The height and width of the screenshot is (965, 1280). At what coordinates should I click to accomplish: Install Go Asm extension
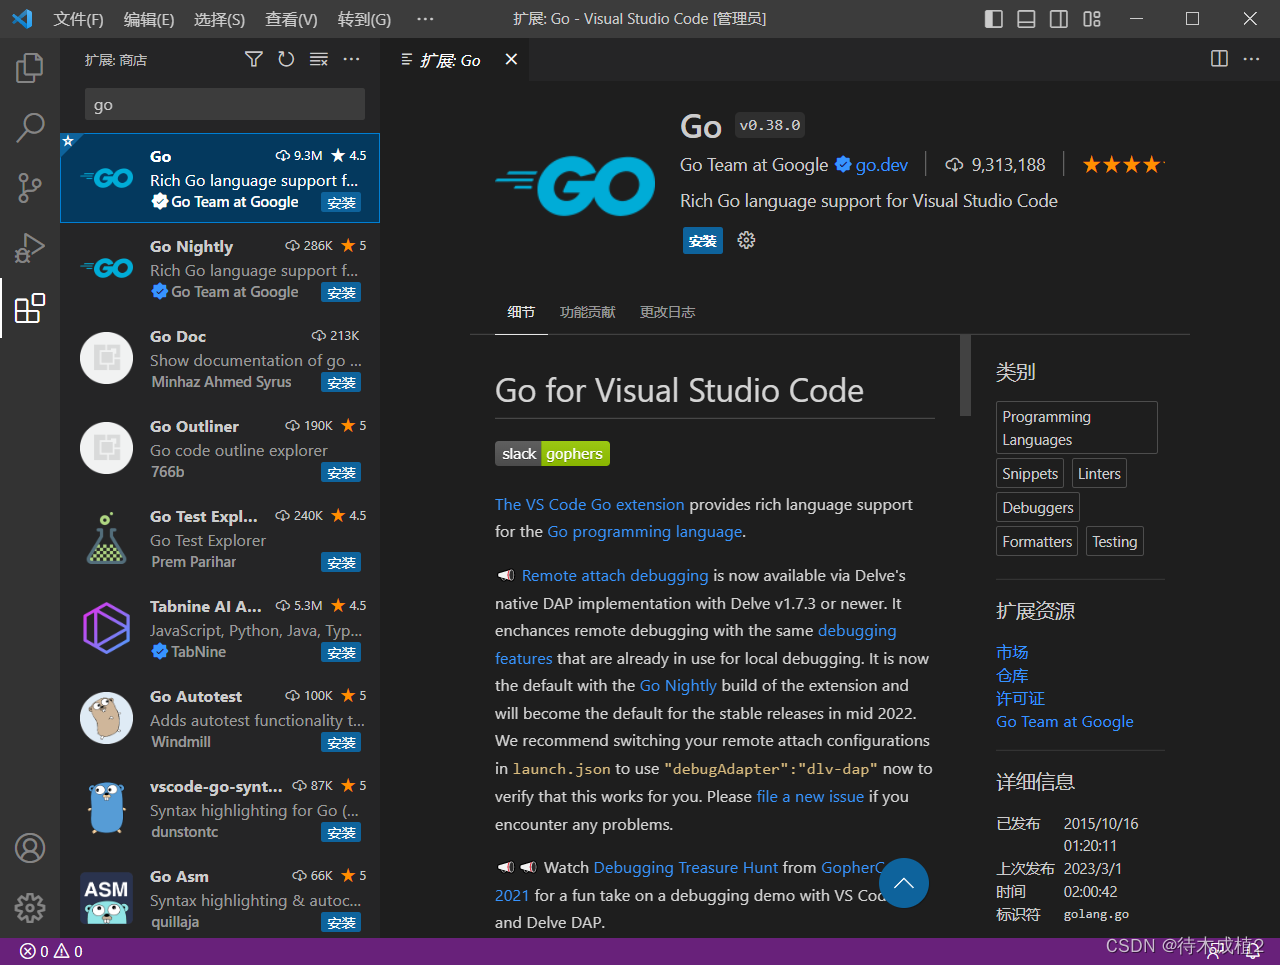pos(341,923)
